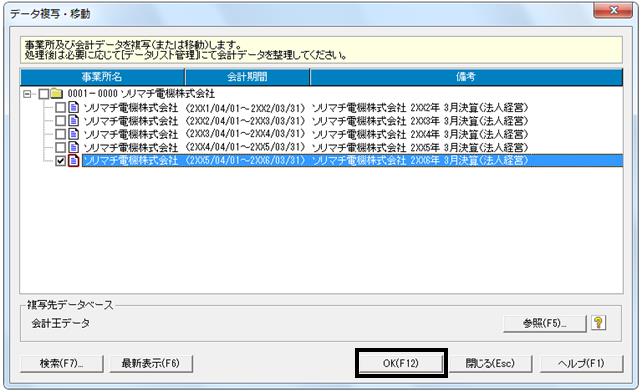
Task: Click the 検索(F7)... button
Action: coord(62,363)
